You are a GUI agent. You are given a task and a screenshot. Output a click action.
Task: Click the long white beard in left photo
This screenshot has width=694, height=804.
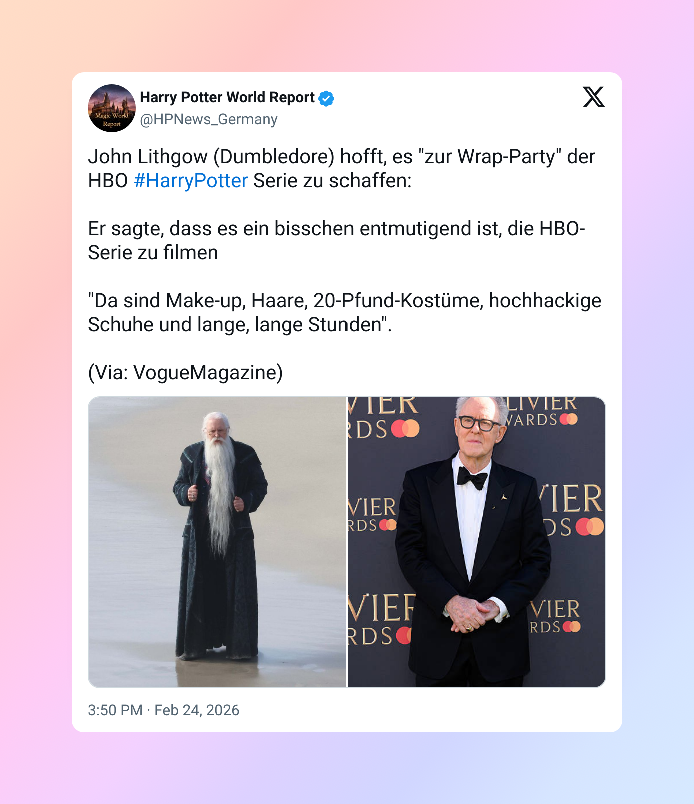click(x=220, y=491)
